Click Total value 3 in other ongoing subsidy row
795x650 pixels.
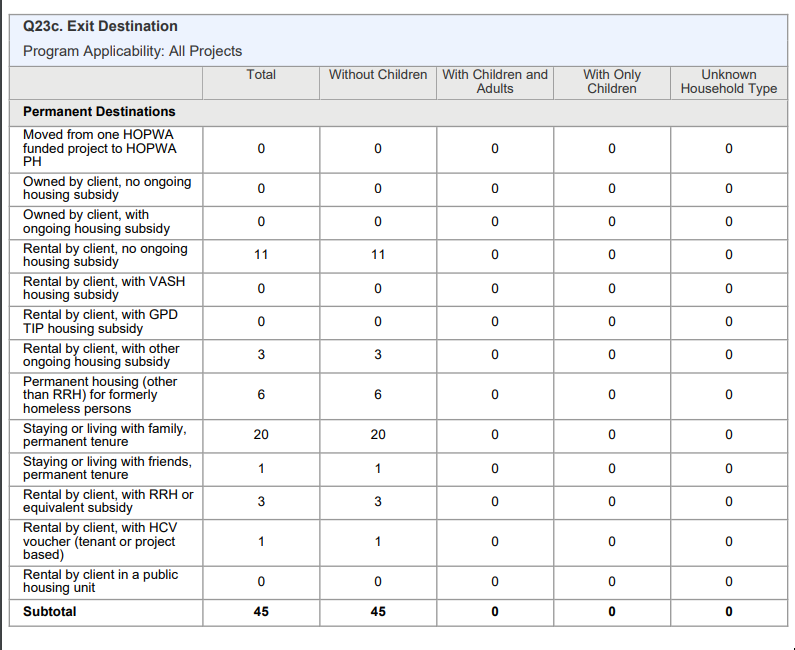click(x=261, y=354)
